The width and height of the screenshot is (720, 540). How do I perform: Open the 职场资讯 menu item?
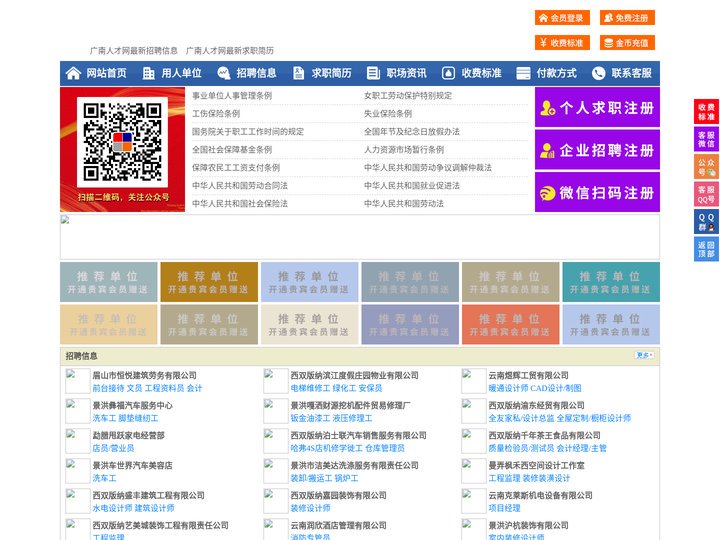click(x=406, y=73)
